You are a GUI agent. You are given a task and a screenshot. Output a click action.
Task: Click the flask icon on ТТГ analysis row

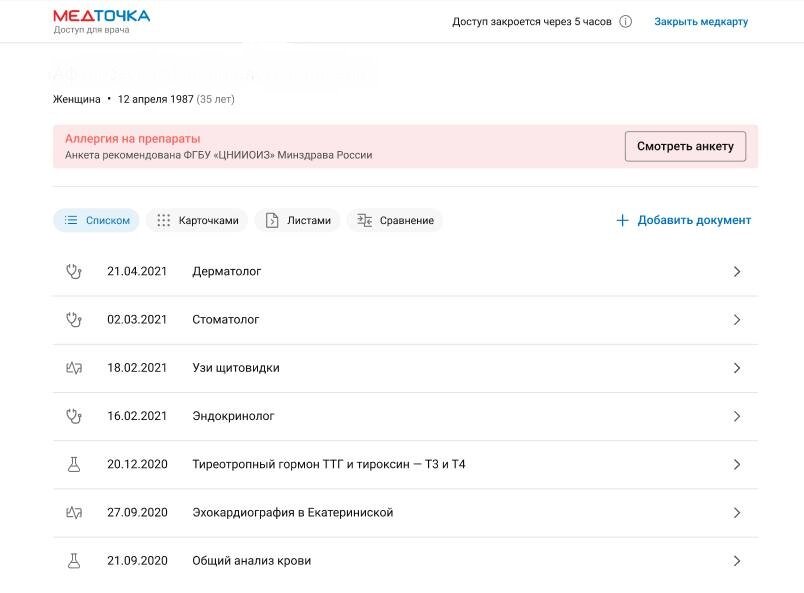pyautogui.click(x=75, y=464)
